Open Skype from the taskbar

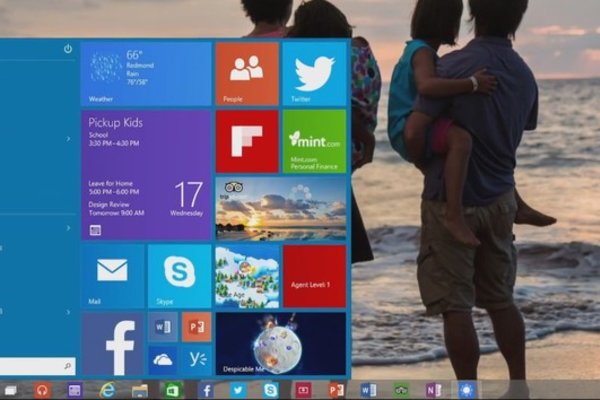click(271, 390)
